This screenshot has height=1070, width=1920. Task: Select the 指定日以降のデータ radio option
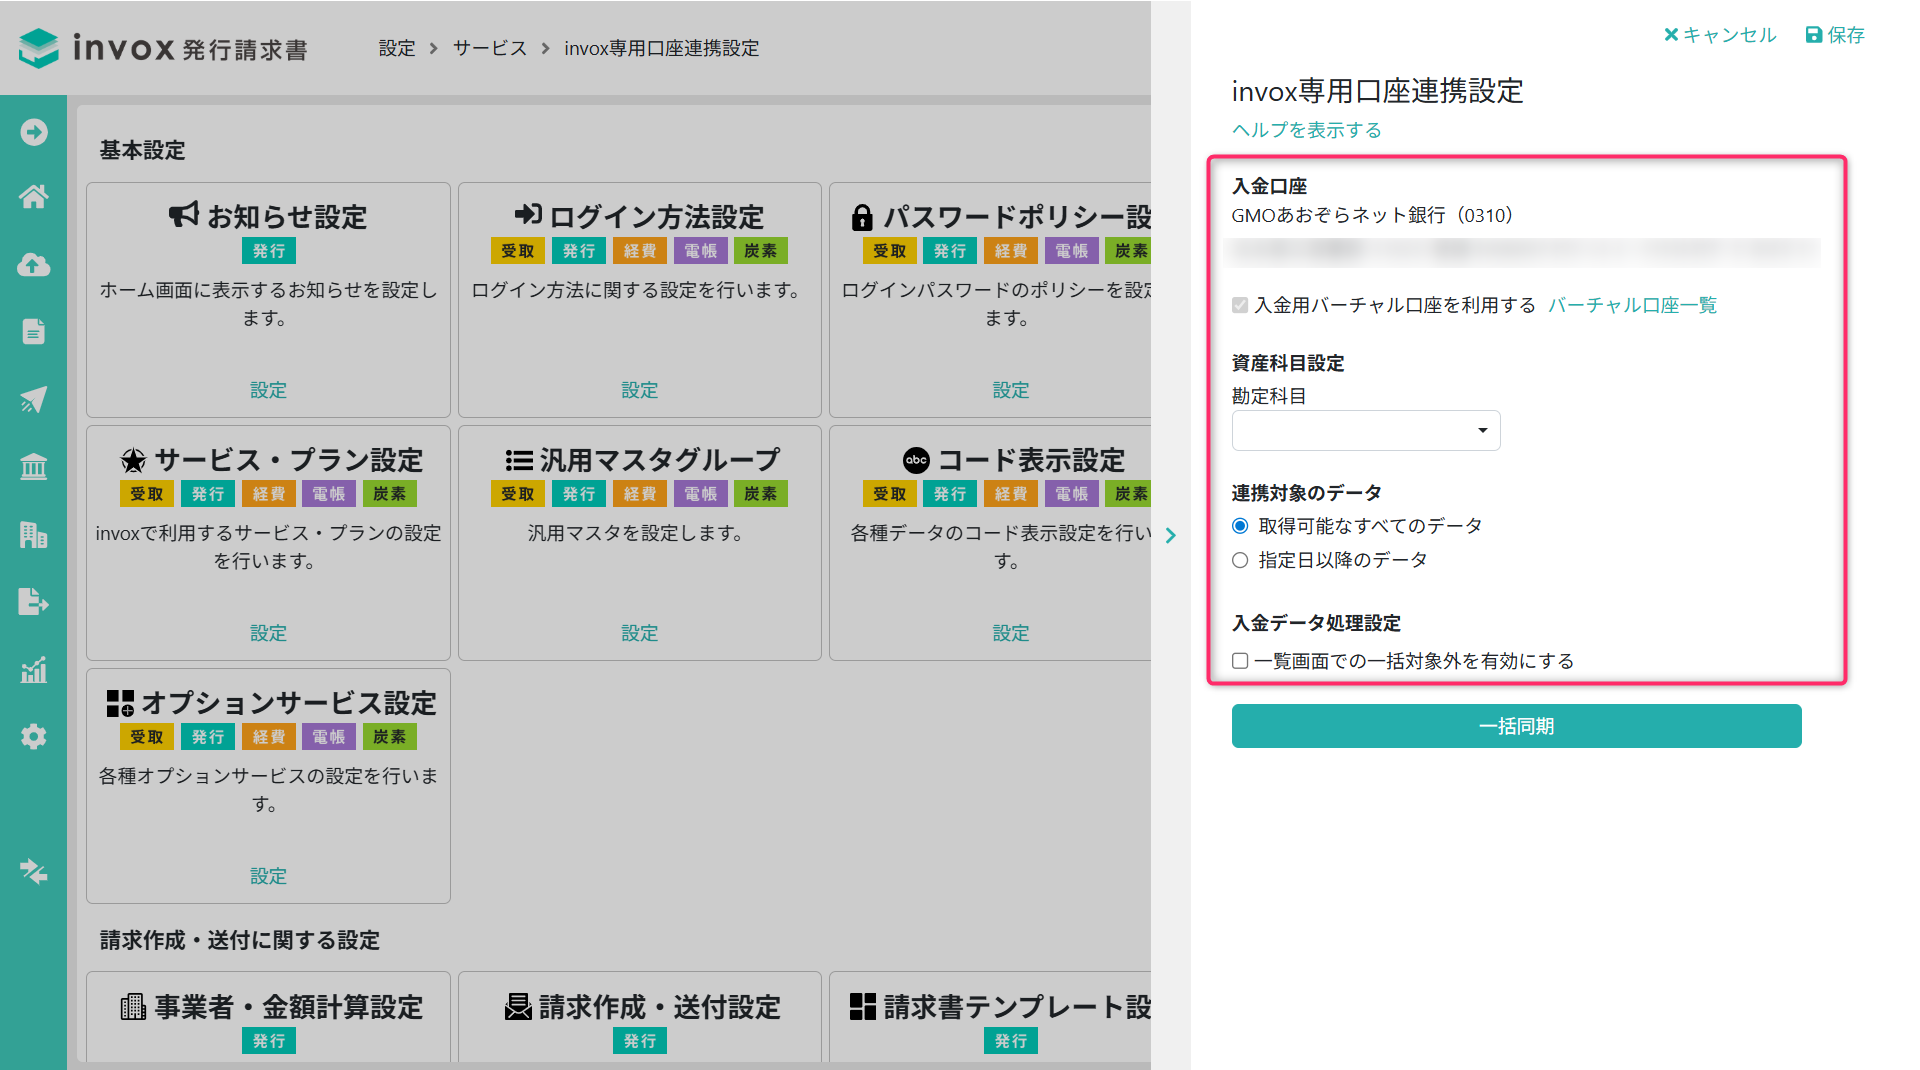point(1240,560)
